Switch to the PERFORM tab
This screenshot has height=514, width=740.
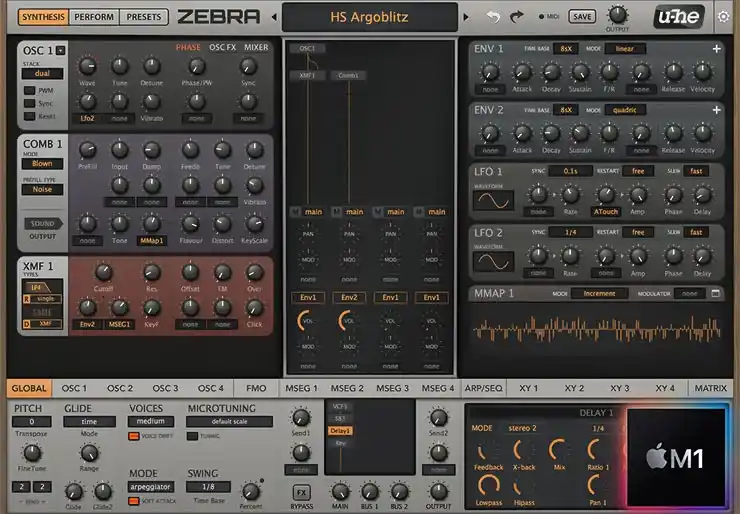coord(94,17)
